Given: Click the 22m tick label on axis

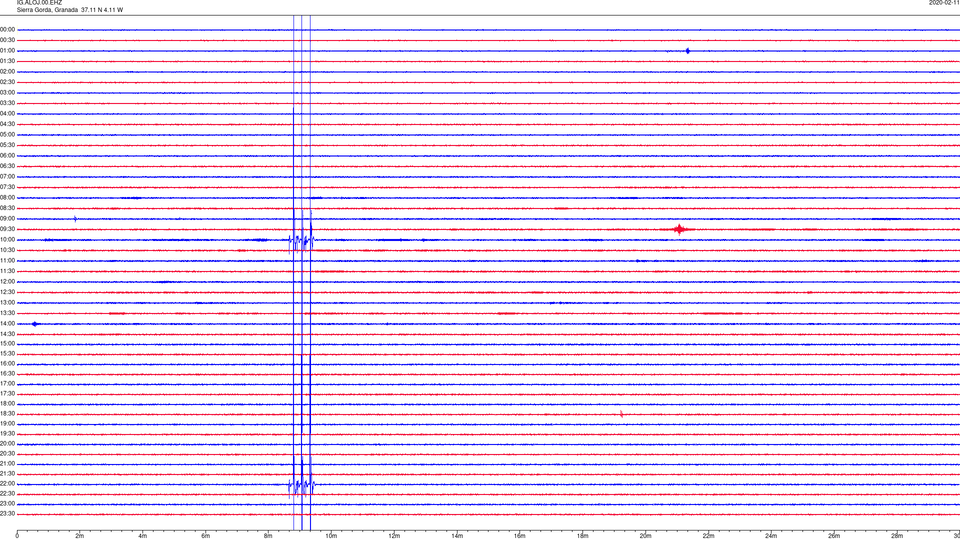Looking at the screenshot, I should pyautogui.click(x=708, y=536).
